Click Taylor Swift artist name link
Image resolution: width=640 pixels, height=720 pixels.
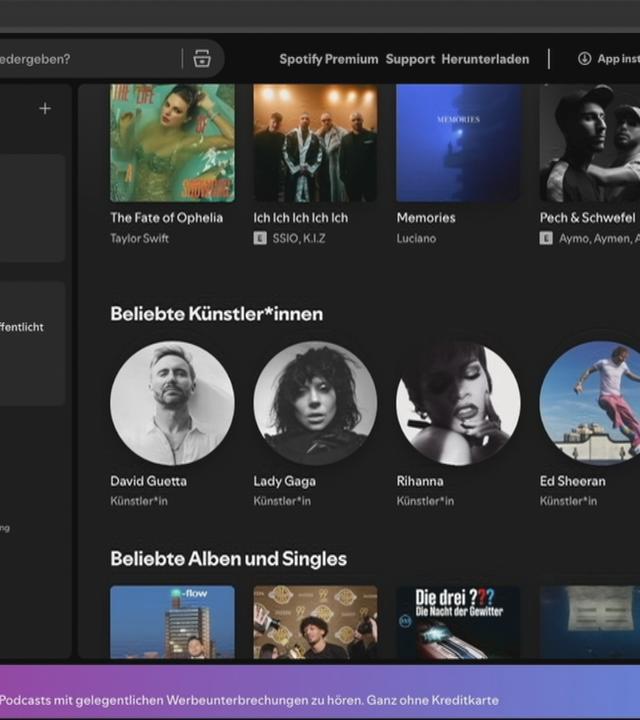(x=139, y=239)
